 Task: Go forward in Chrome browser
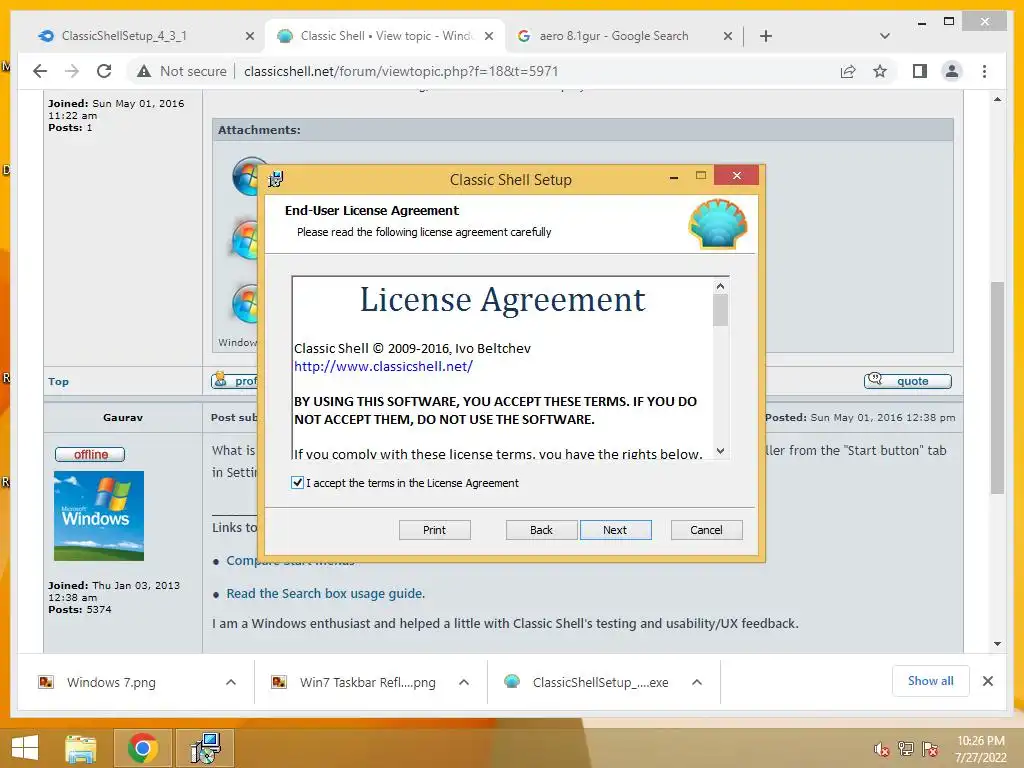coord(72,71)
